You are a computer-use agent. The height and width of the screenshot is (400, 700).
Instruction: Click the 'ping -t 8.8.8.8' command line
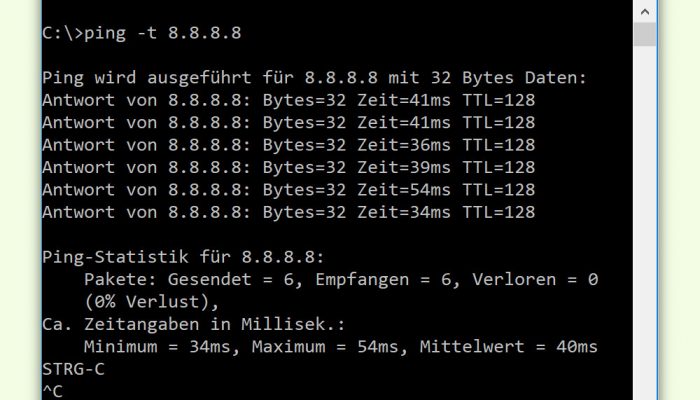[142, 33]
